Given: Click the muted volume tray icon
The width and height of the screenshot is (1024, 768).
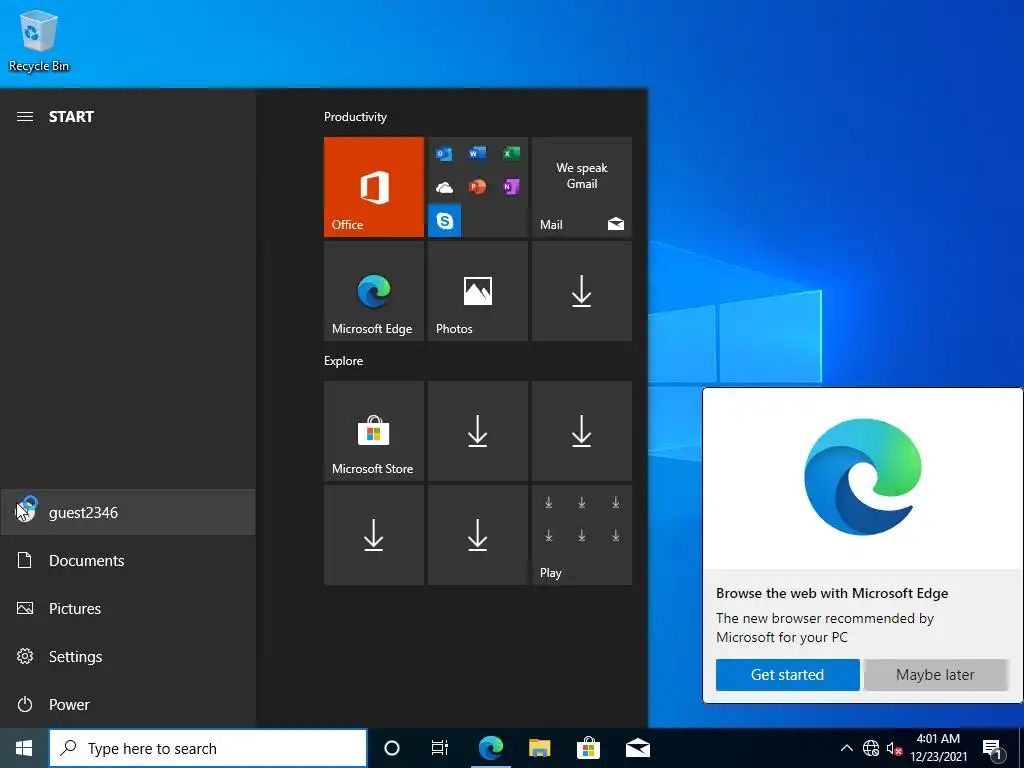Looking at the screenshot, I should click(894, 748).
